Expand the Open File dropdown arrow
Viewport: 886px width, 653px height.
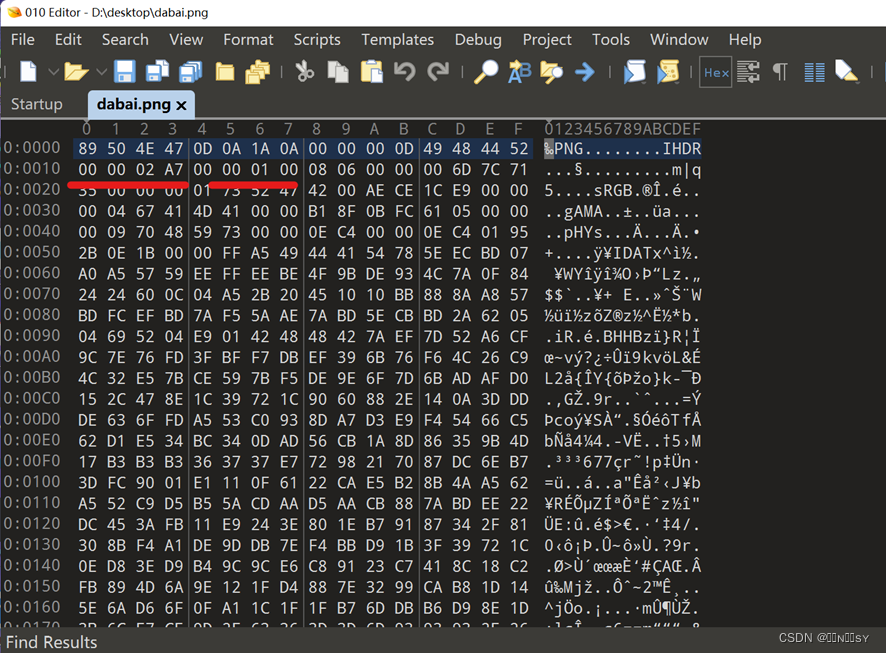pos(99,73)
